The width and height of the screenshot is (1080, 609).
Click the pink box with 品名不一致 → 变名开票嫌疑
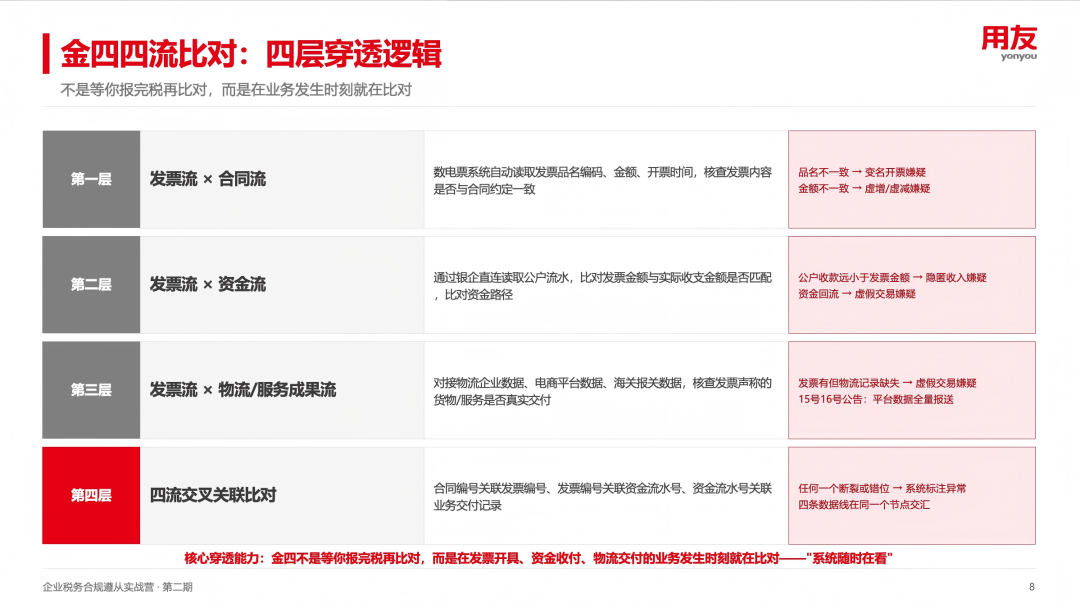912,179
